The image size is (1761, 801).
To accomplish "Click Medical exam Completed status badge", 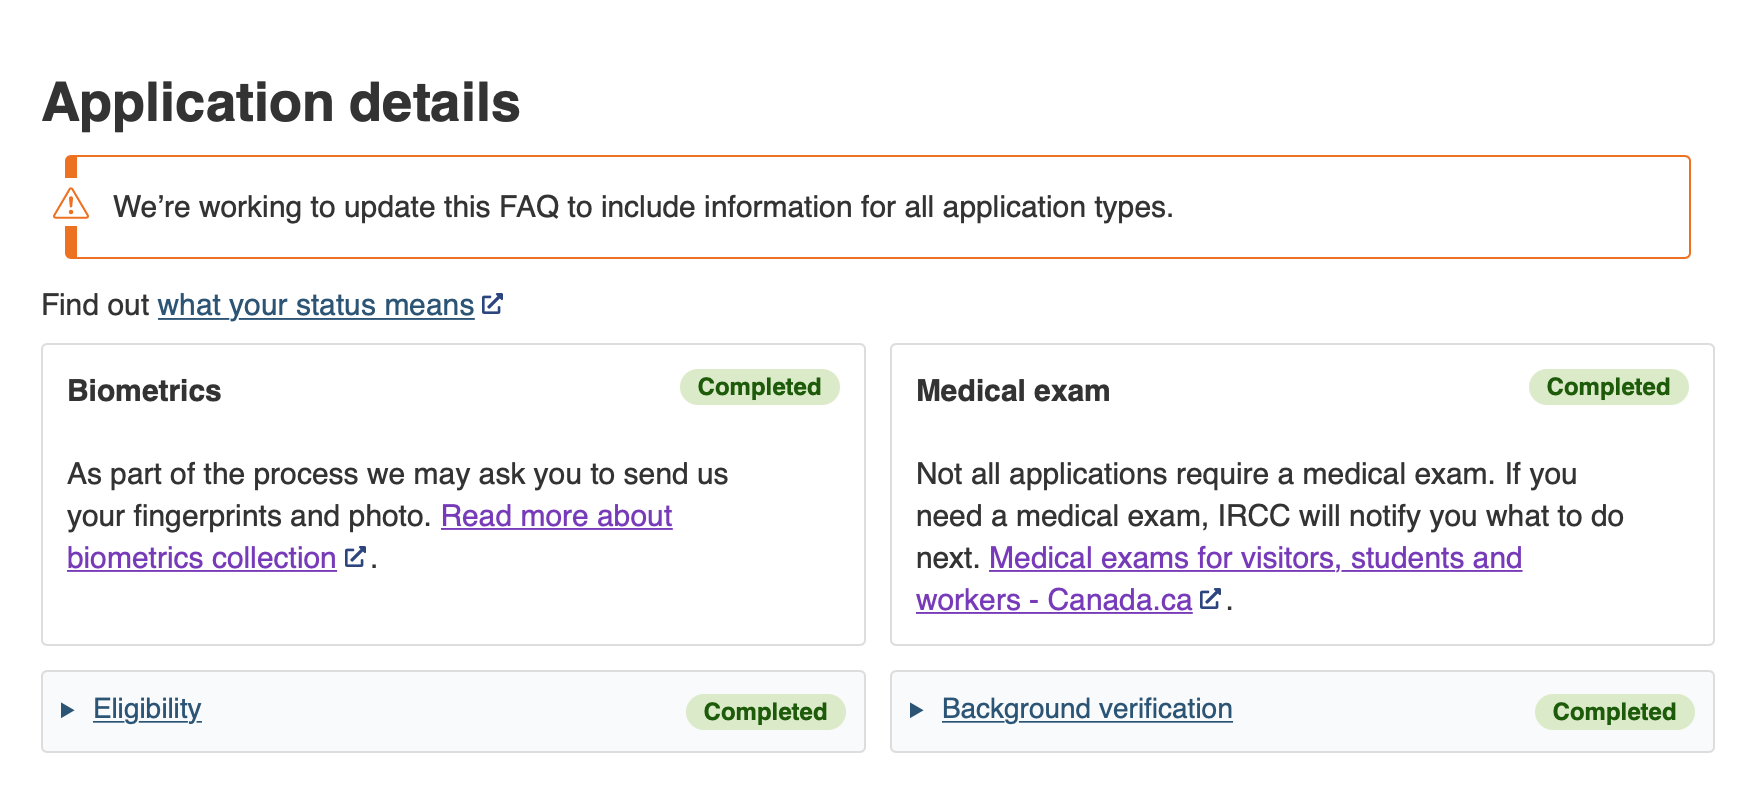I will [x=1609, y=387].
